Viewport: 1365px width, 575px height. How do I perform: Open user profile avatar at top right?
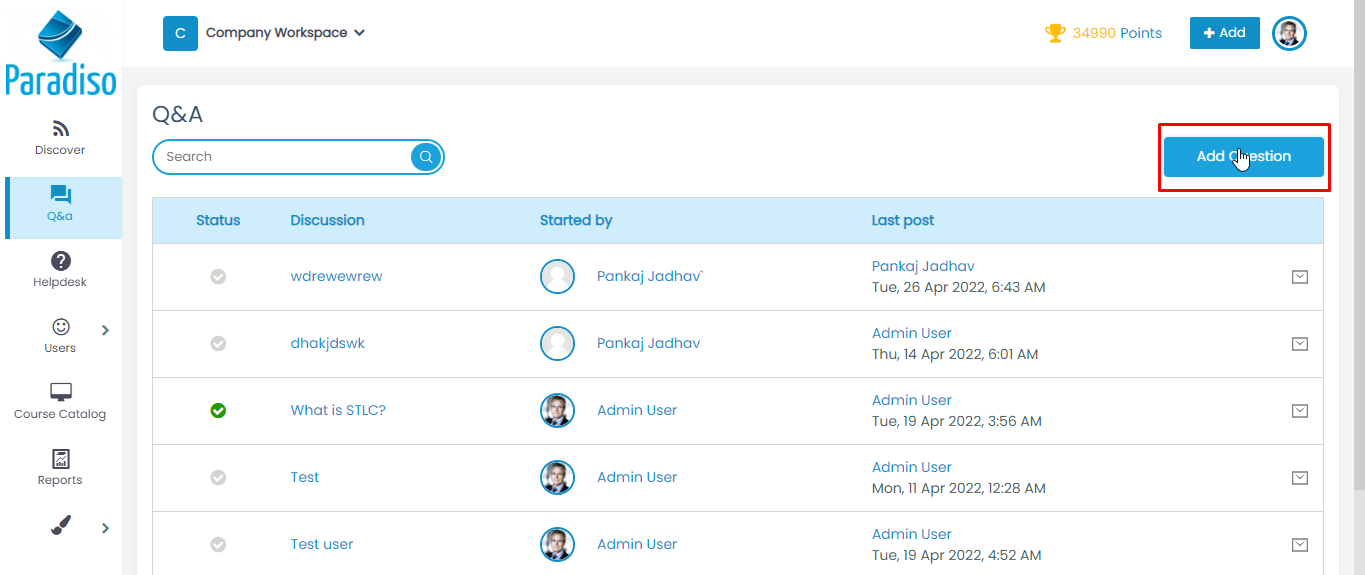(x=1289, y=33)
